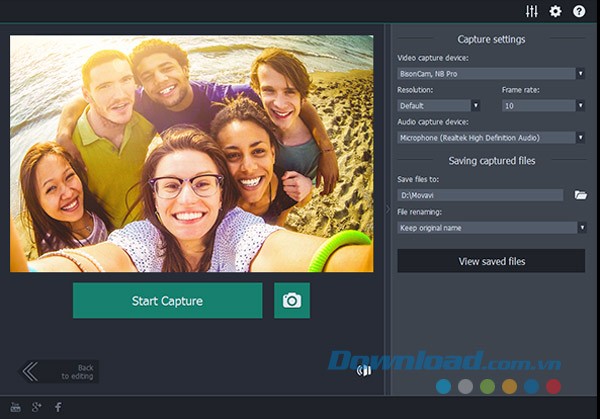
Task: Click the webcam preview image
Action: tap(191, 154)
